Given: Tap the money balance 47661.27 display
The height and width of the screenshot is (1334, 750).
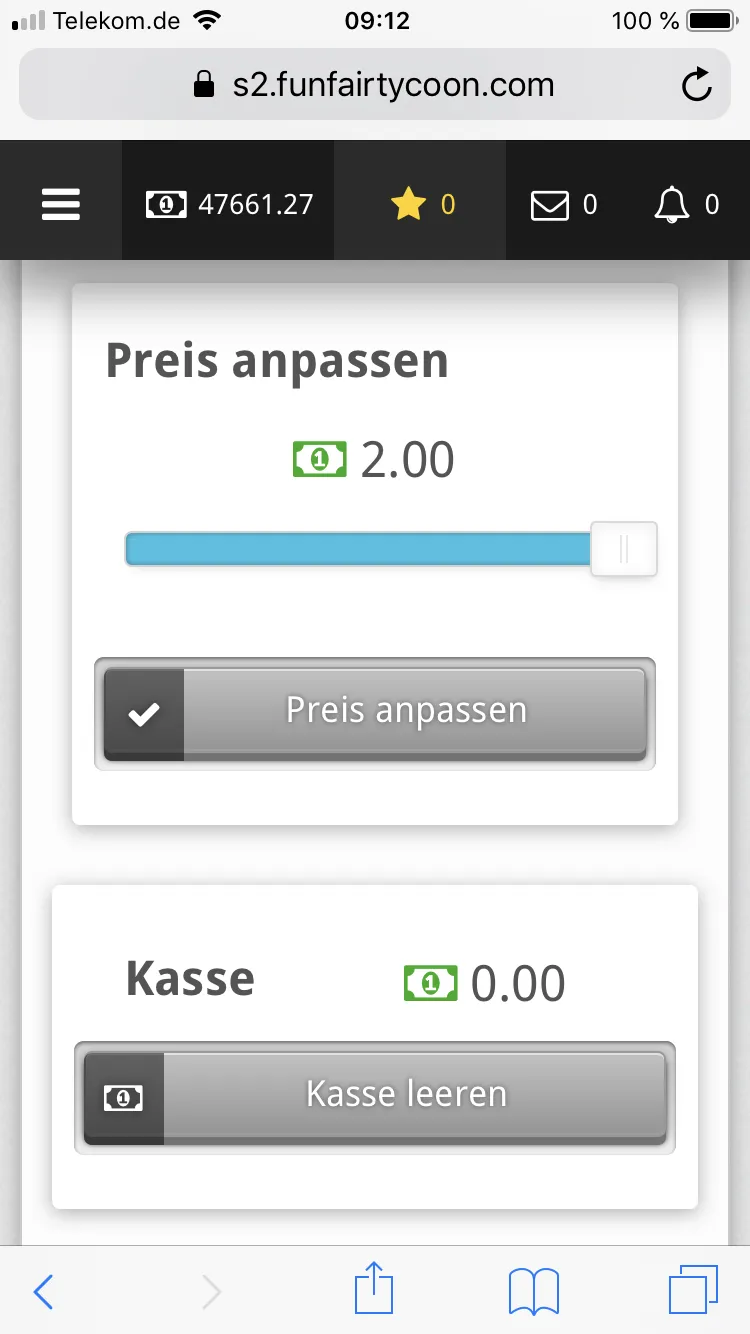Looking at the screenshot, I should (229, 205).
